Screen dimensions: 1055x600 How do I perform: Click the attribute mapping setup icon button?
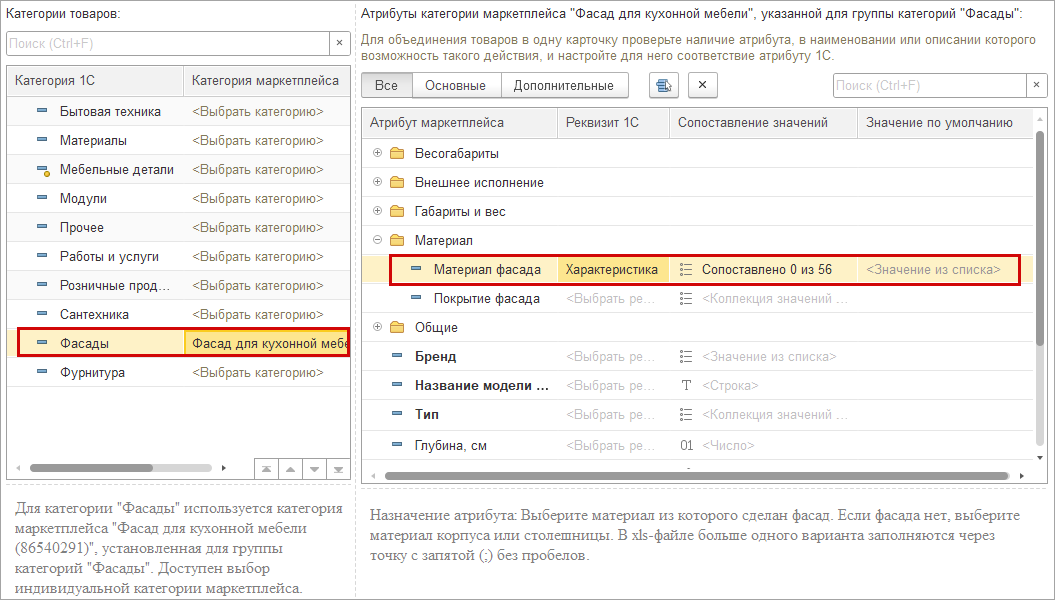click(x=662, y=85)
